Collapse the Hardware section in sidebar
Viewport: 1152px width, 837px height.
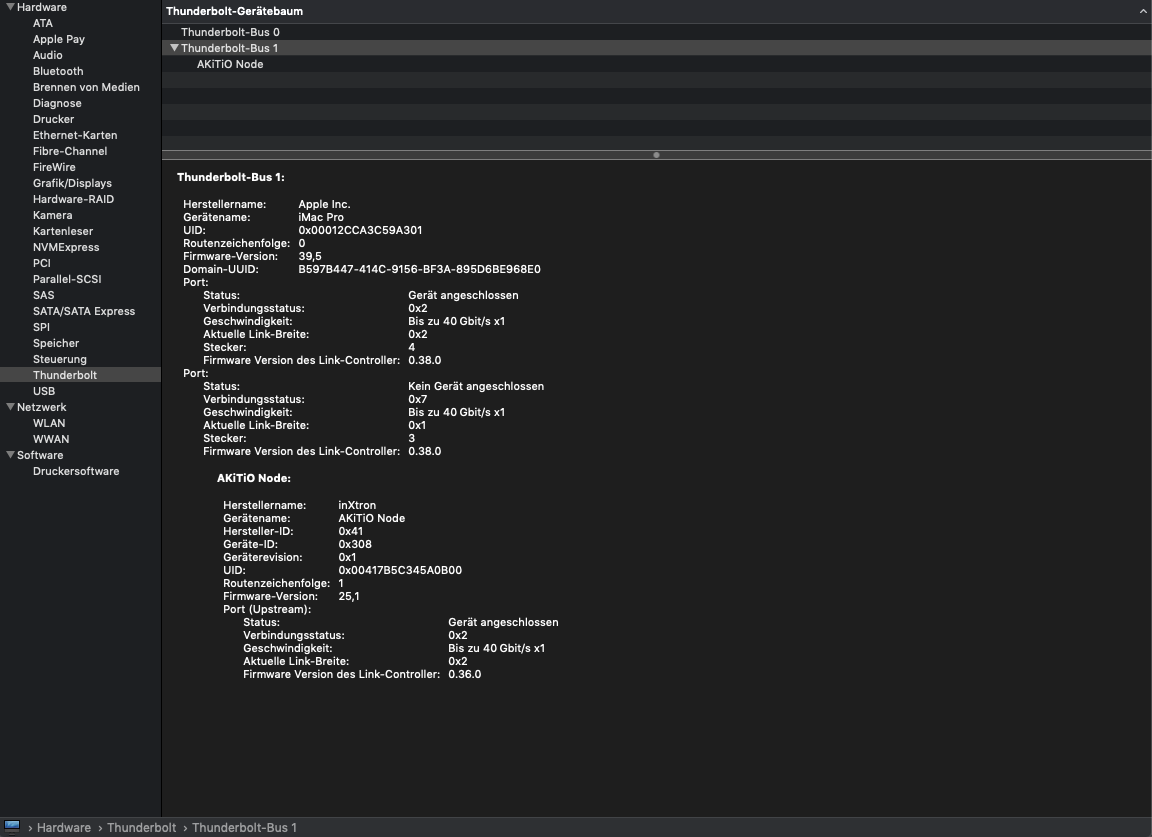pos(10,7)
